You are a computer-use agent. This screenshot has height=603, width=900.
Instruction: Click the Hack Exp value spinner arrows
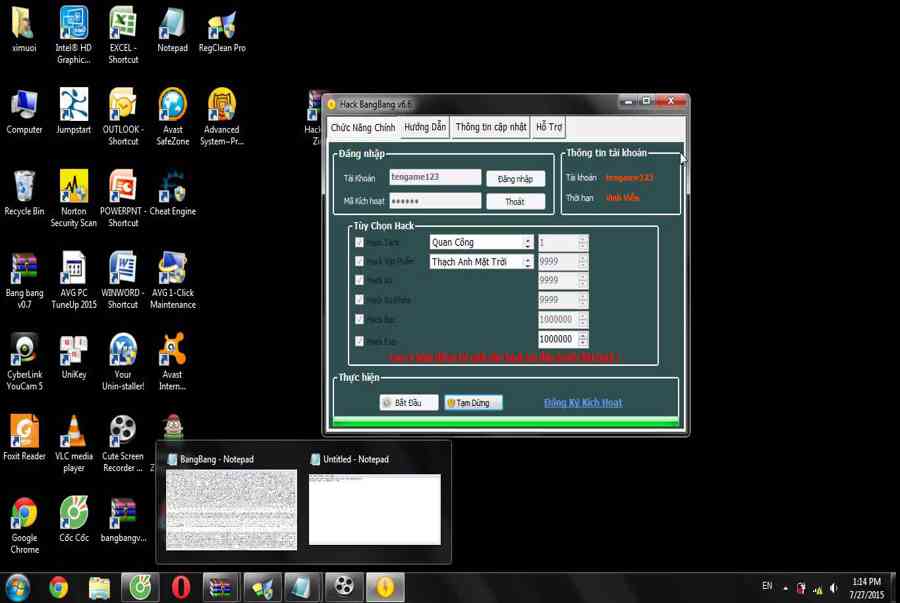pyautogui.click(x=583, y=340)
